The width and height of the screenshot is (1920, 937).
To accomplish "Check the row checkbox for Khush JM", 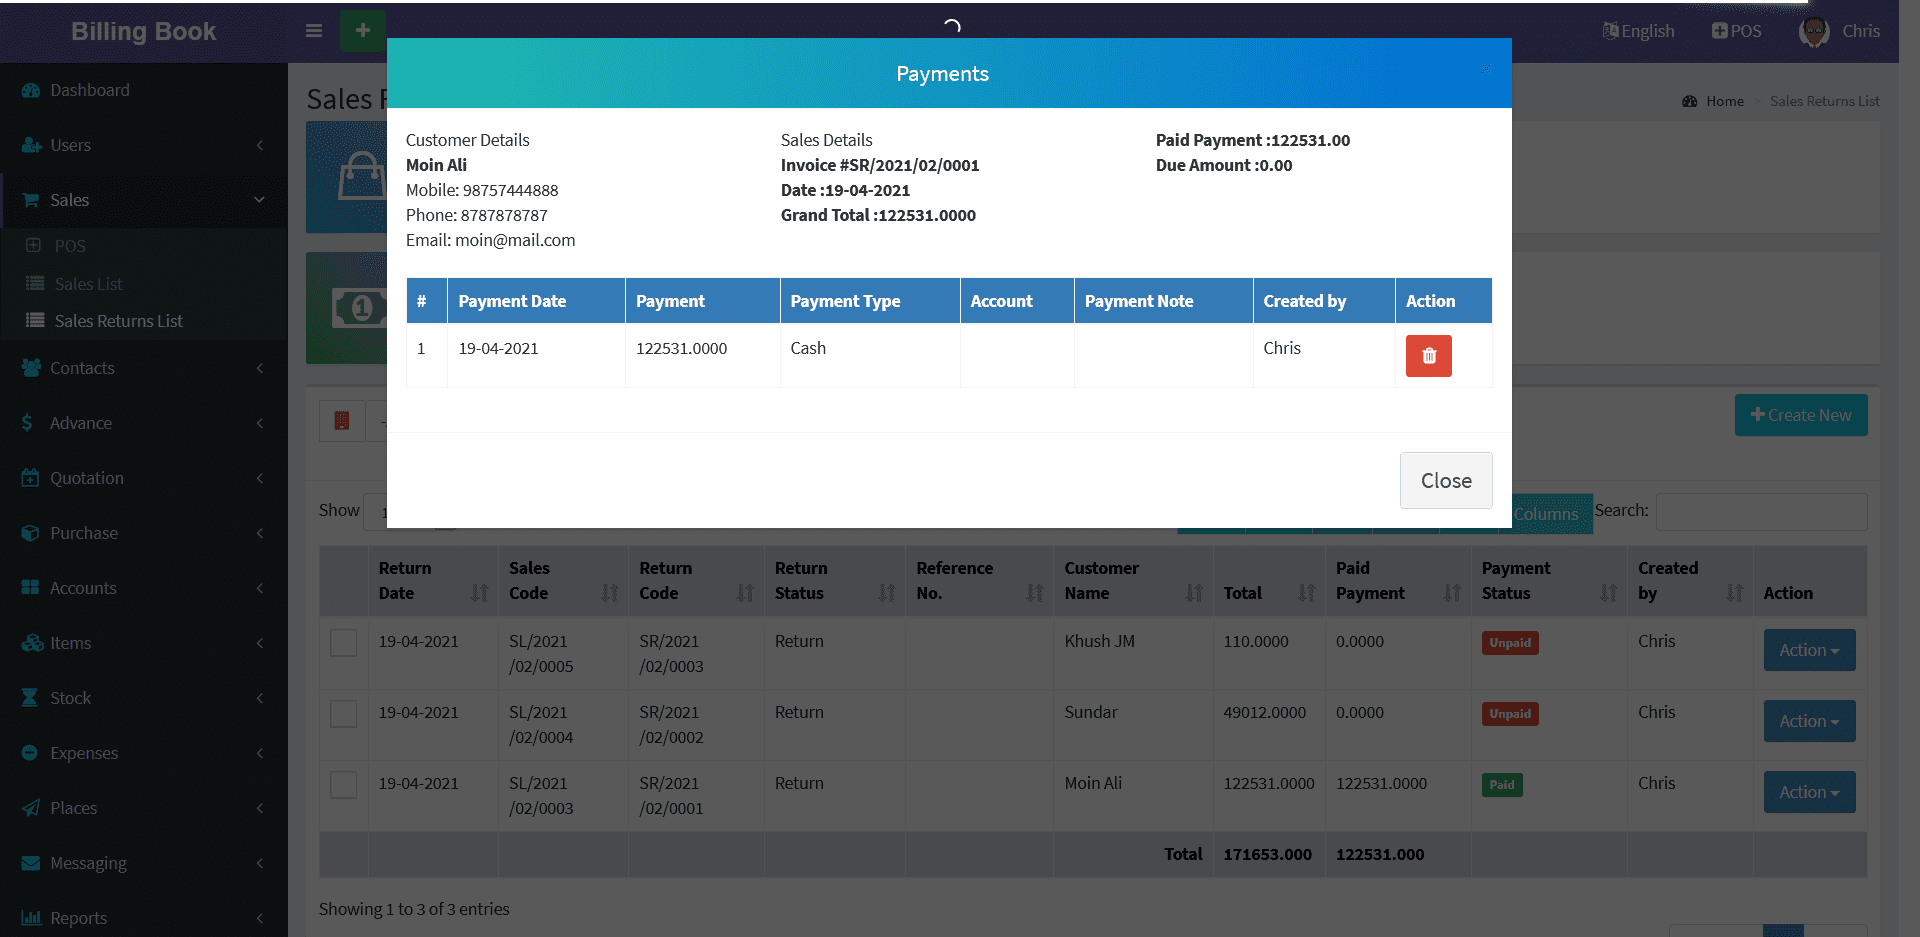I will [344, 643].
